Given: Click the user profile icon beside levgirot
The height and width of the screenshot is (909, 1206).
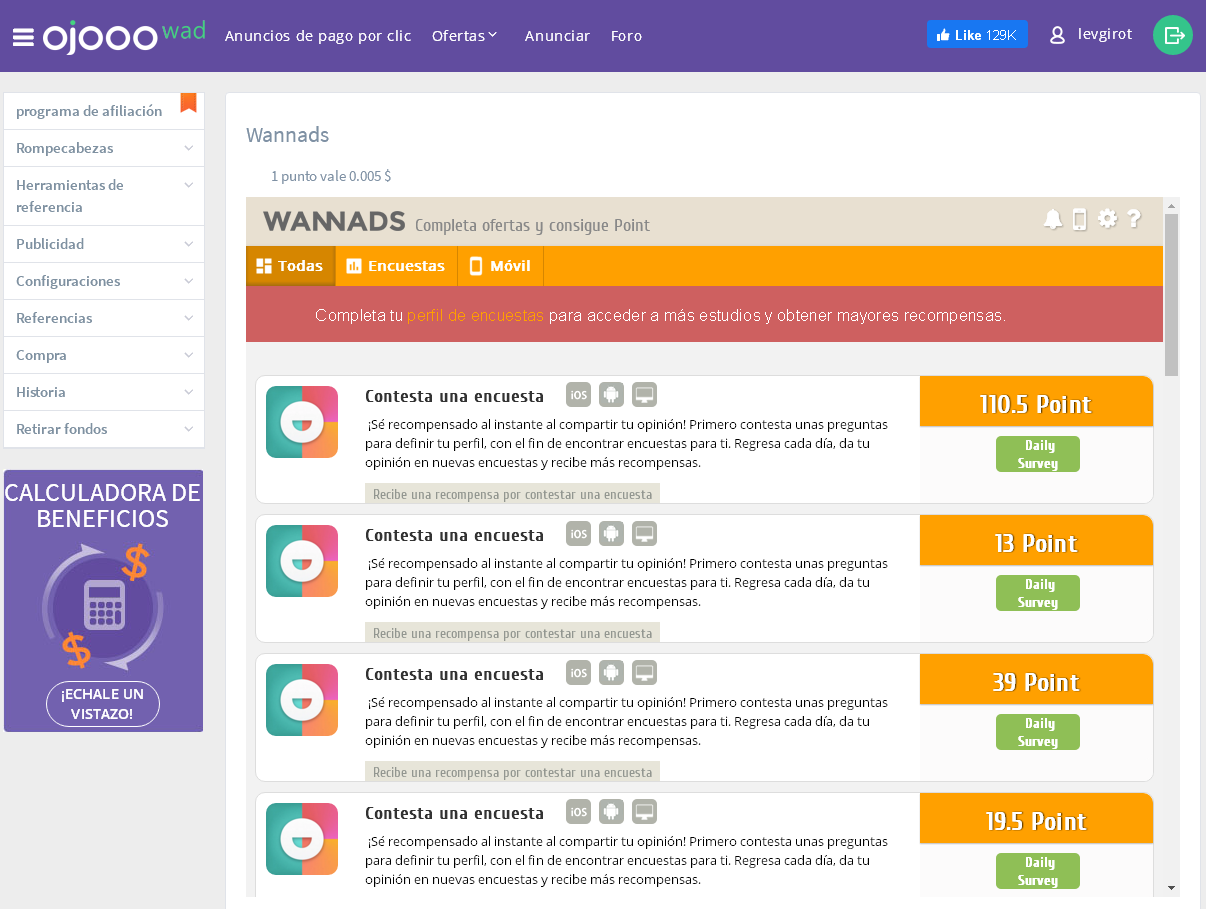Looking at the screenshot, I should coord(1057,35).
